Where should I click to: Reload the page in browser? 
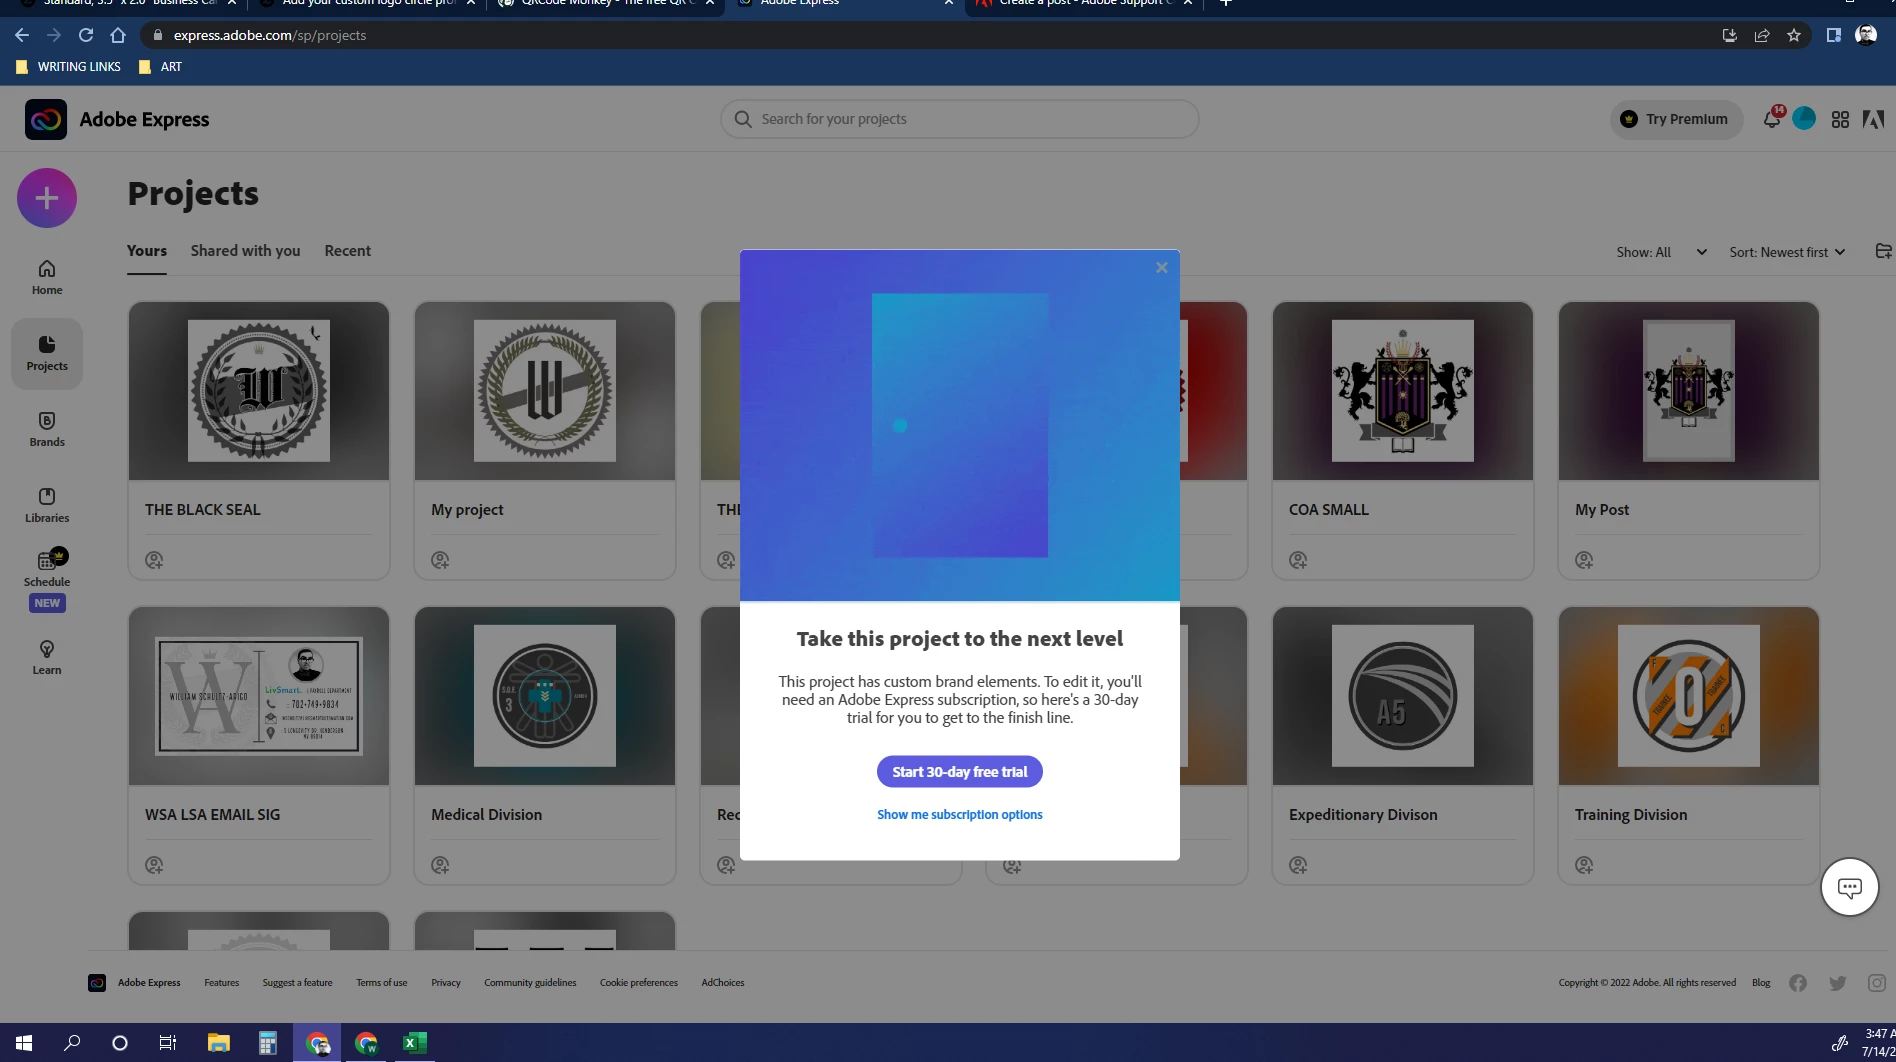coord(86,35)
